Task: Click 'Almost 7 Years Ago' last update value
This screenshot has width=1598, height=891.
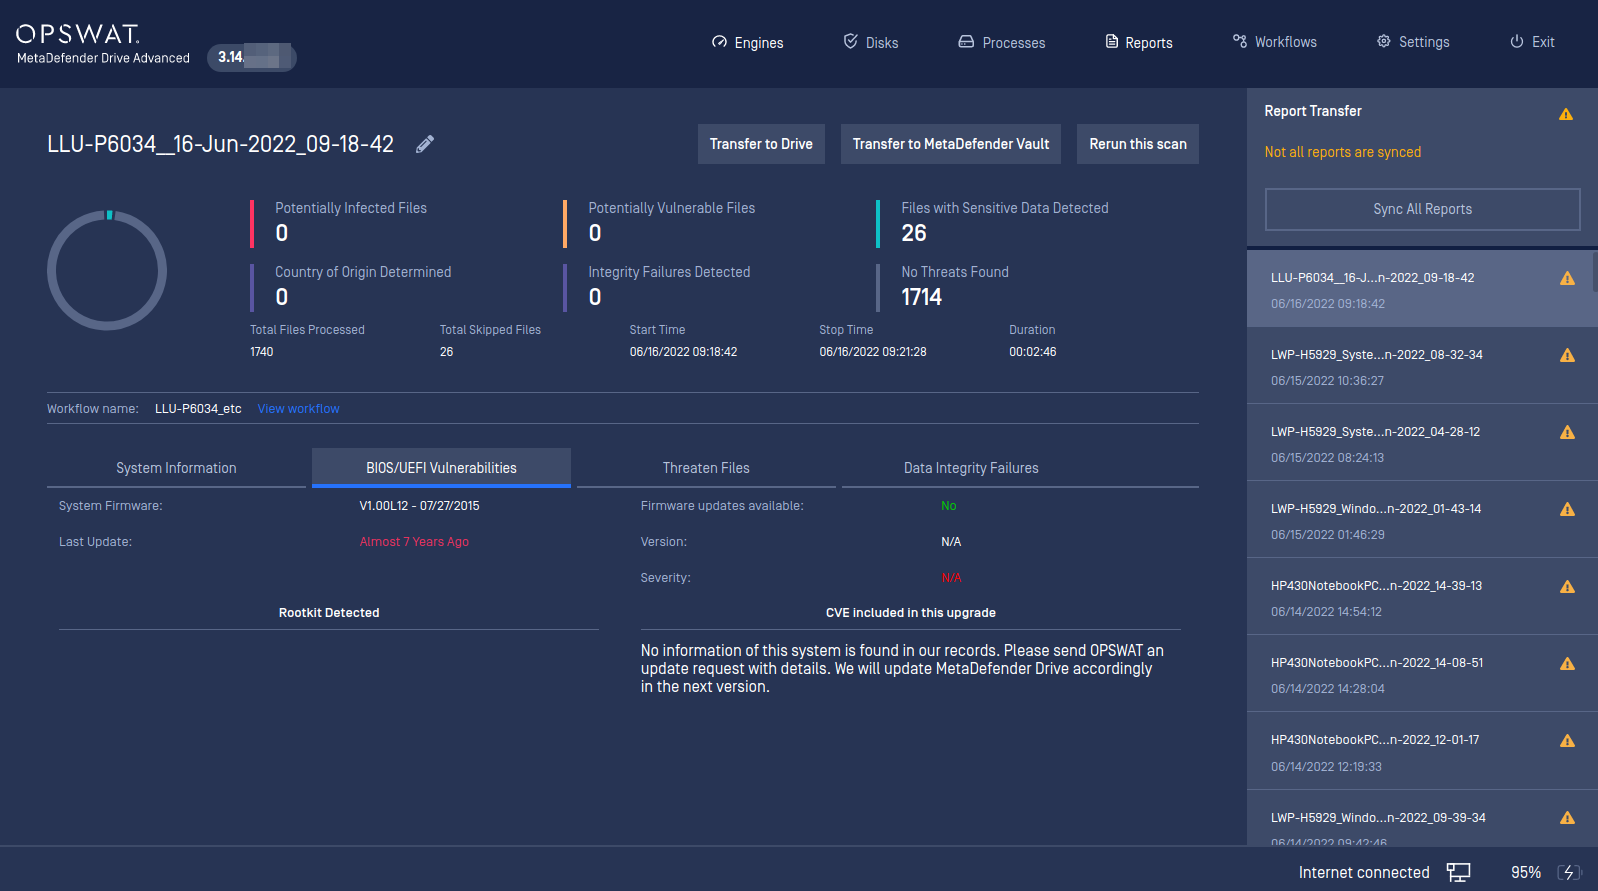Action: pyautogui.click(x=414, y=542)
